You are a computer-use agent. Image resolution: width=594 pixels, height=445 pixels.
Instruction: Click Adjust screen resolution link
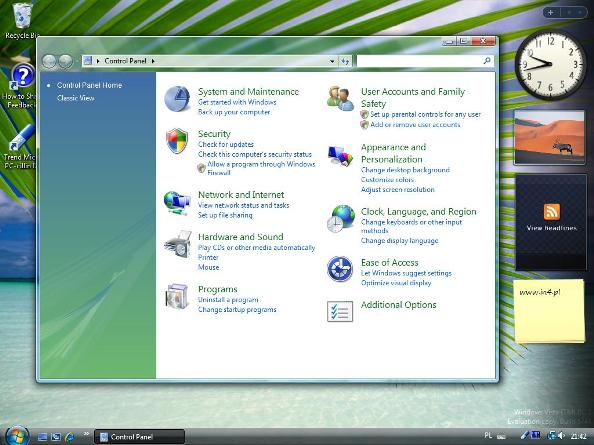coord(398,190)
